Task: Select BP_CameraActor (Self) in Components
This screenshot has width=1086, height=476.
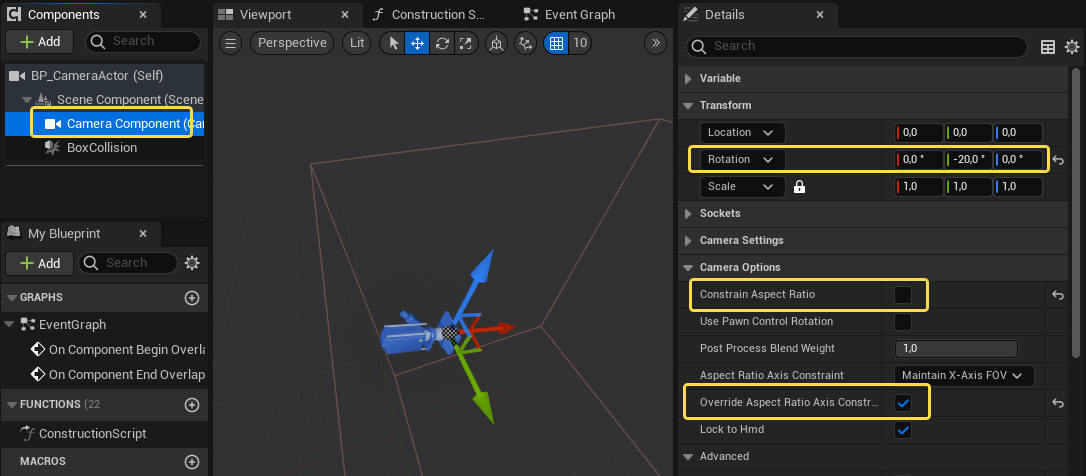Action: point(105,76)
